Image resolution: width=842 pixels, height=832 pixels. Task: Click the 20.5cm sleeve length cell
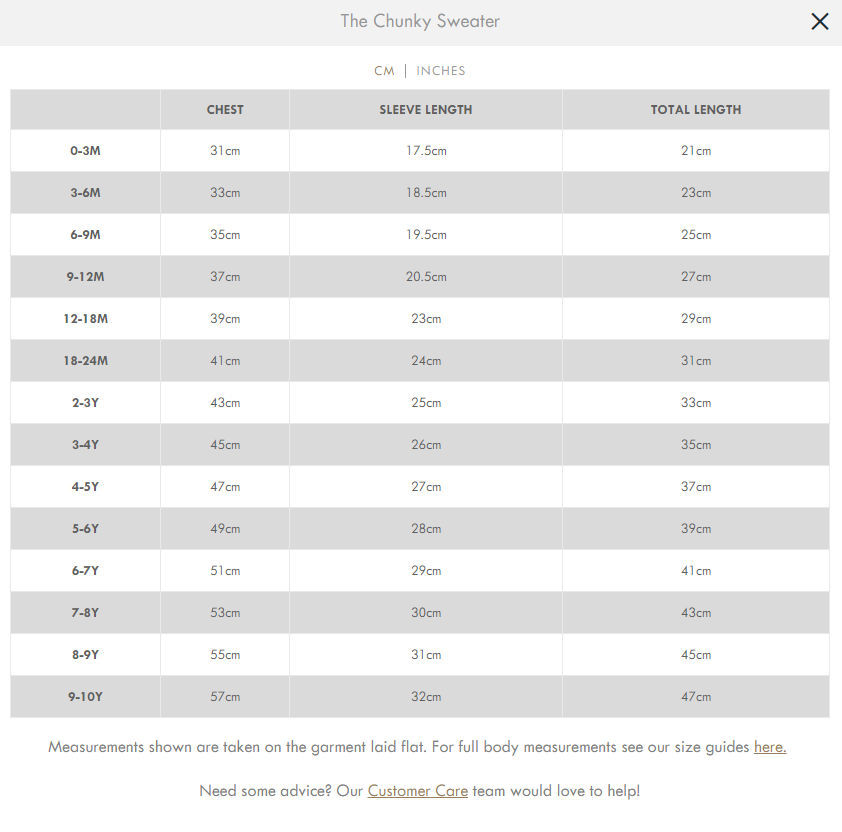(426, 277)
